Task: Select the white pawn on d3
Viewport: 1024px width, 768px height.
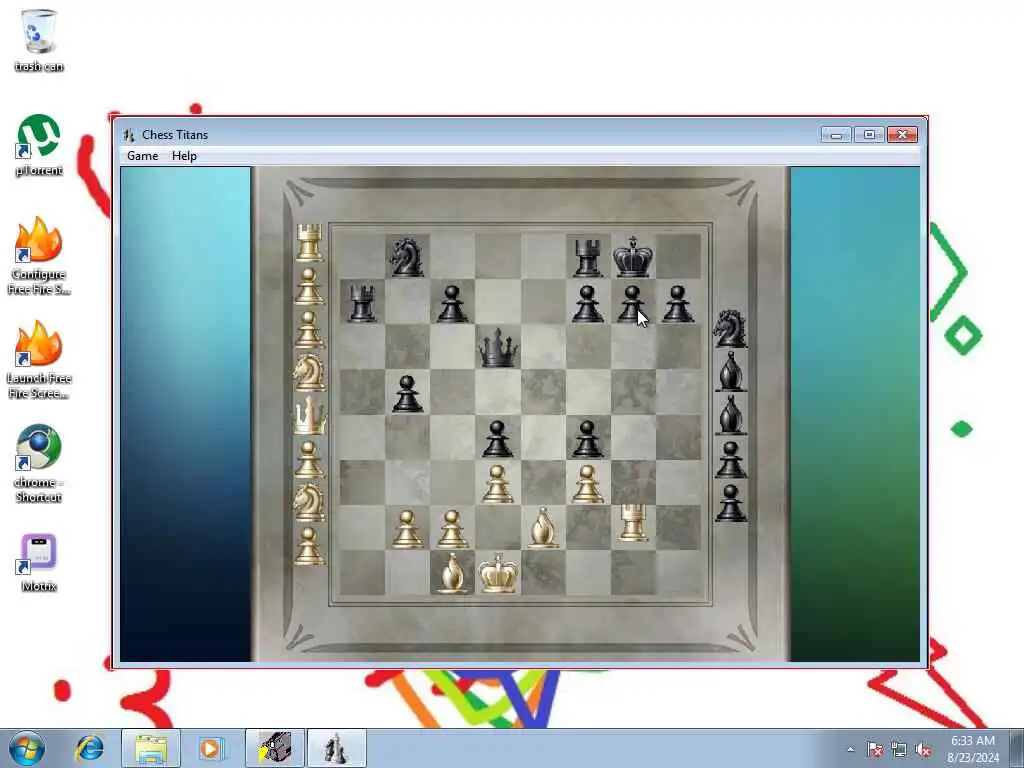Action: coord(497,484)
